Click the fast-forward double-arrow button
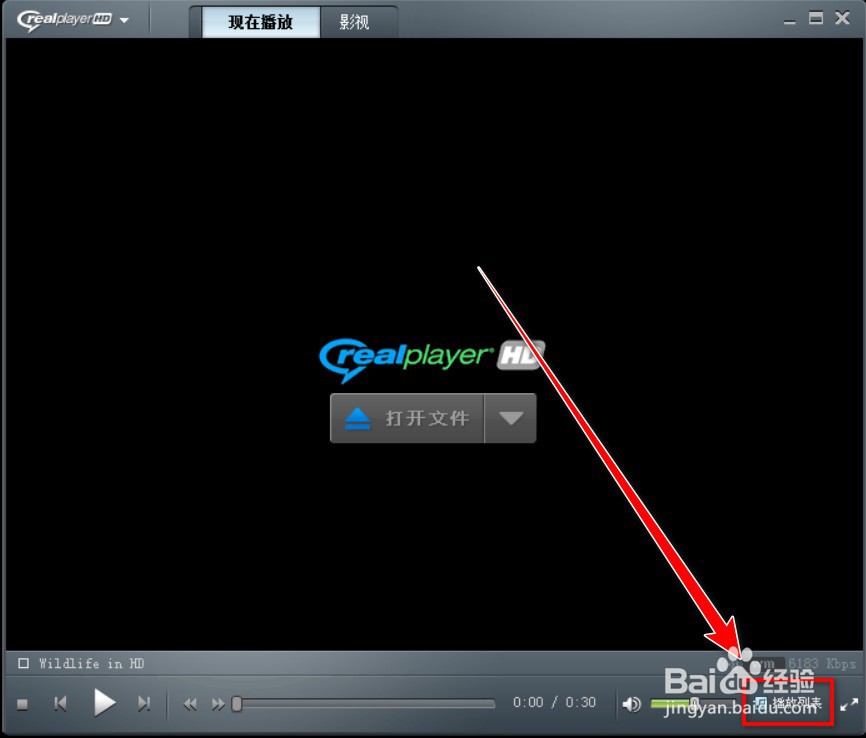Image resolution: width=866 pixels, height=738 pixels. [218, 704]
